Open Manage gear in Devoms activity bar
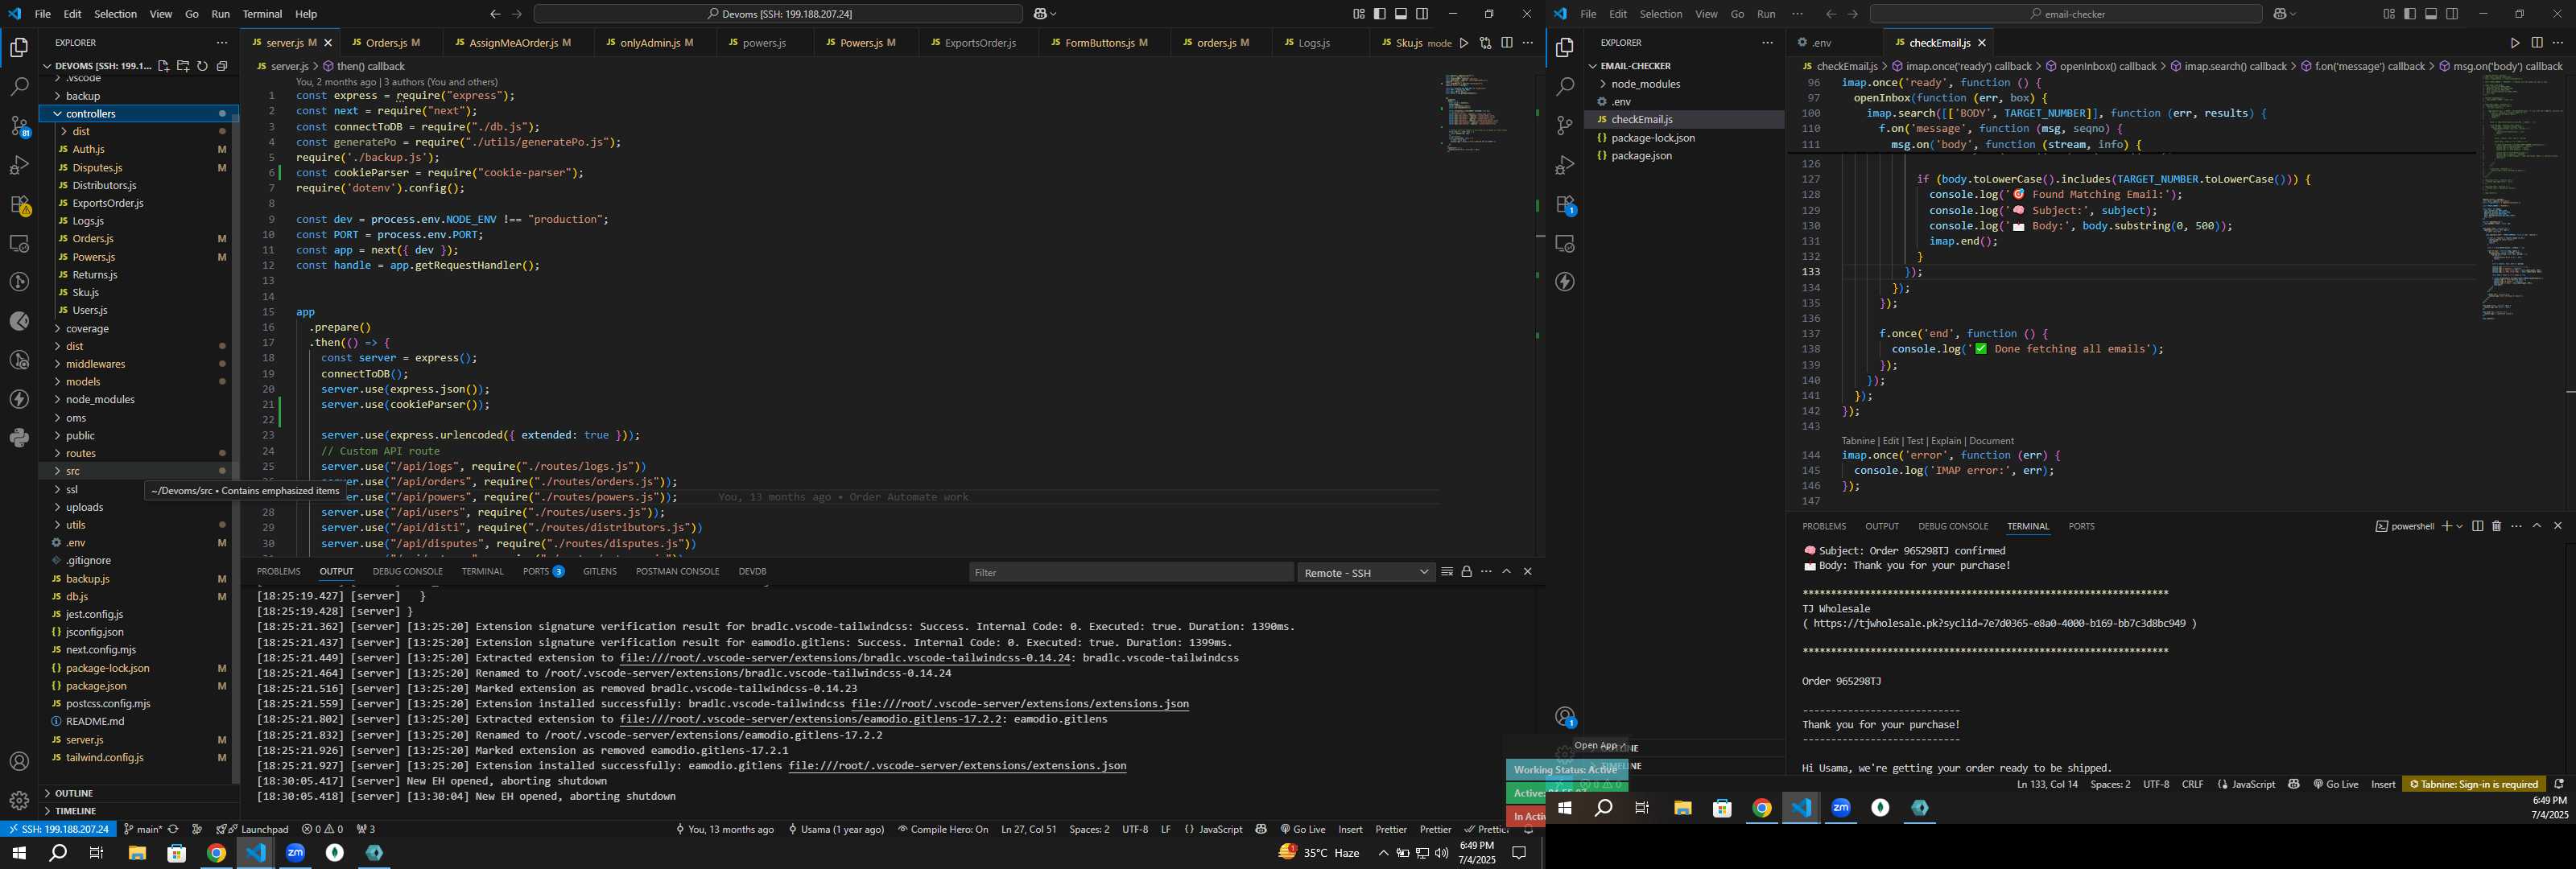Image resolution: width=2576 pixels, height=869 pixels. click(x=19, y=800)
